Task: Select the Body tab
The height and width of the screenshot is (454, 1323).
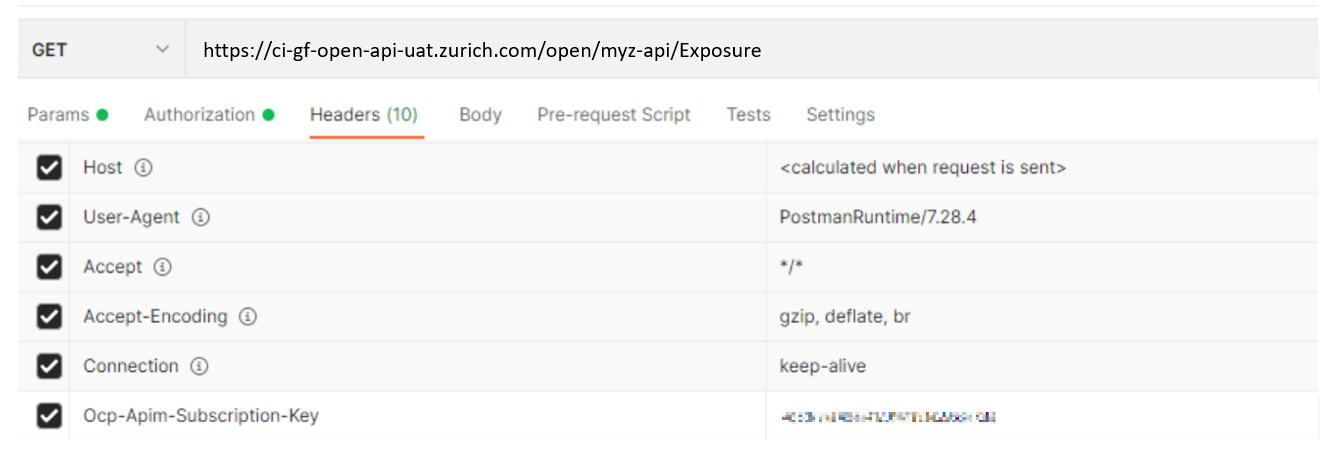Action: (x=480, y=115)
